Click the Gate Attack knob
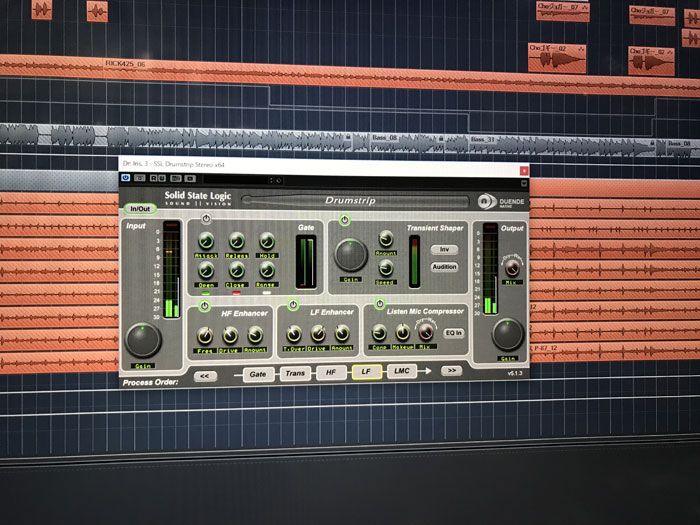 click(206, 241)
